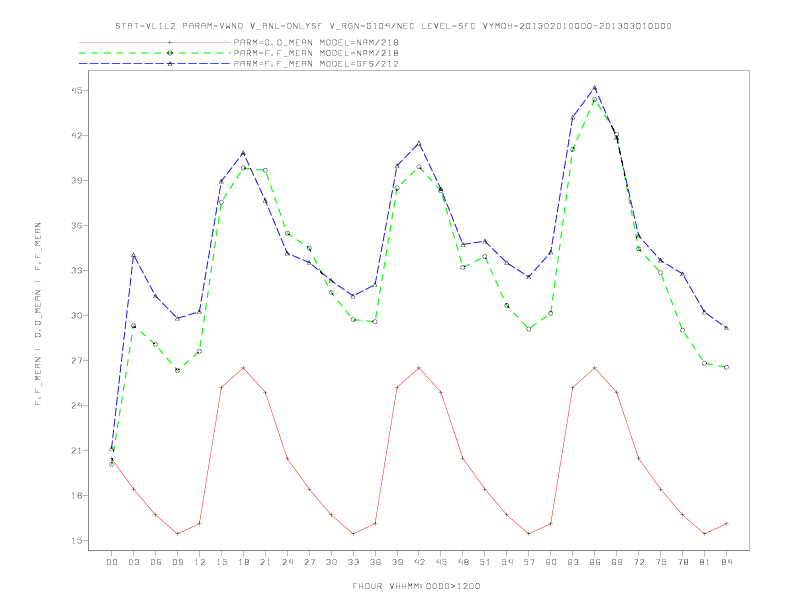This screenshot has height=612, width=792.
Task: Click the green NAM circle marker at hour 84
Action: pyautogui.click(x=726, y=367)
